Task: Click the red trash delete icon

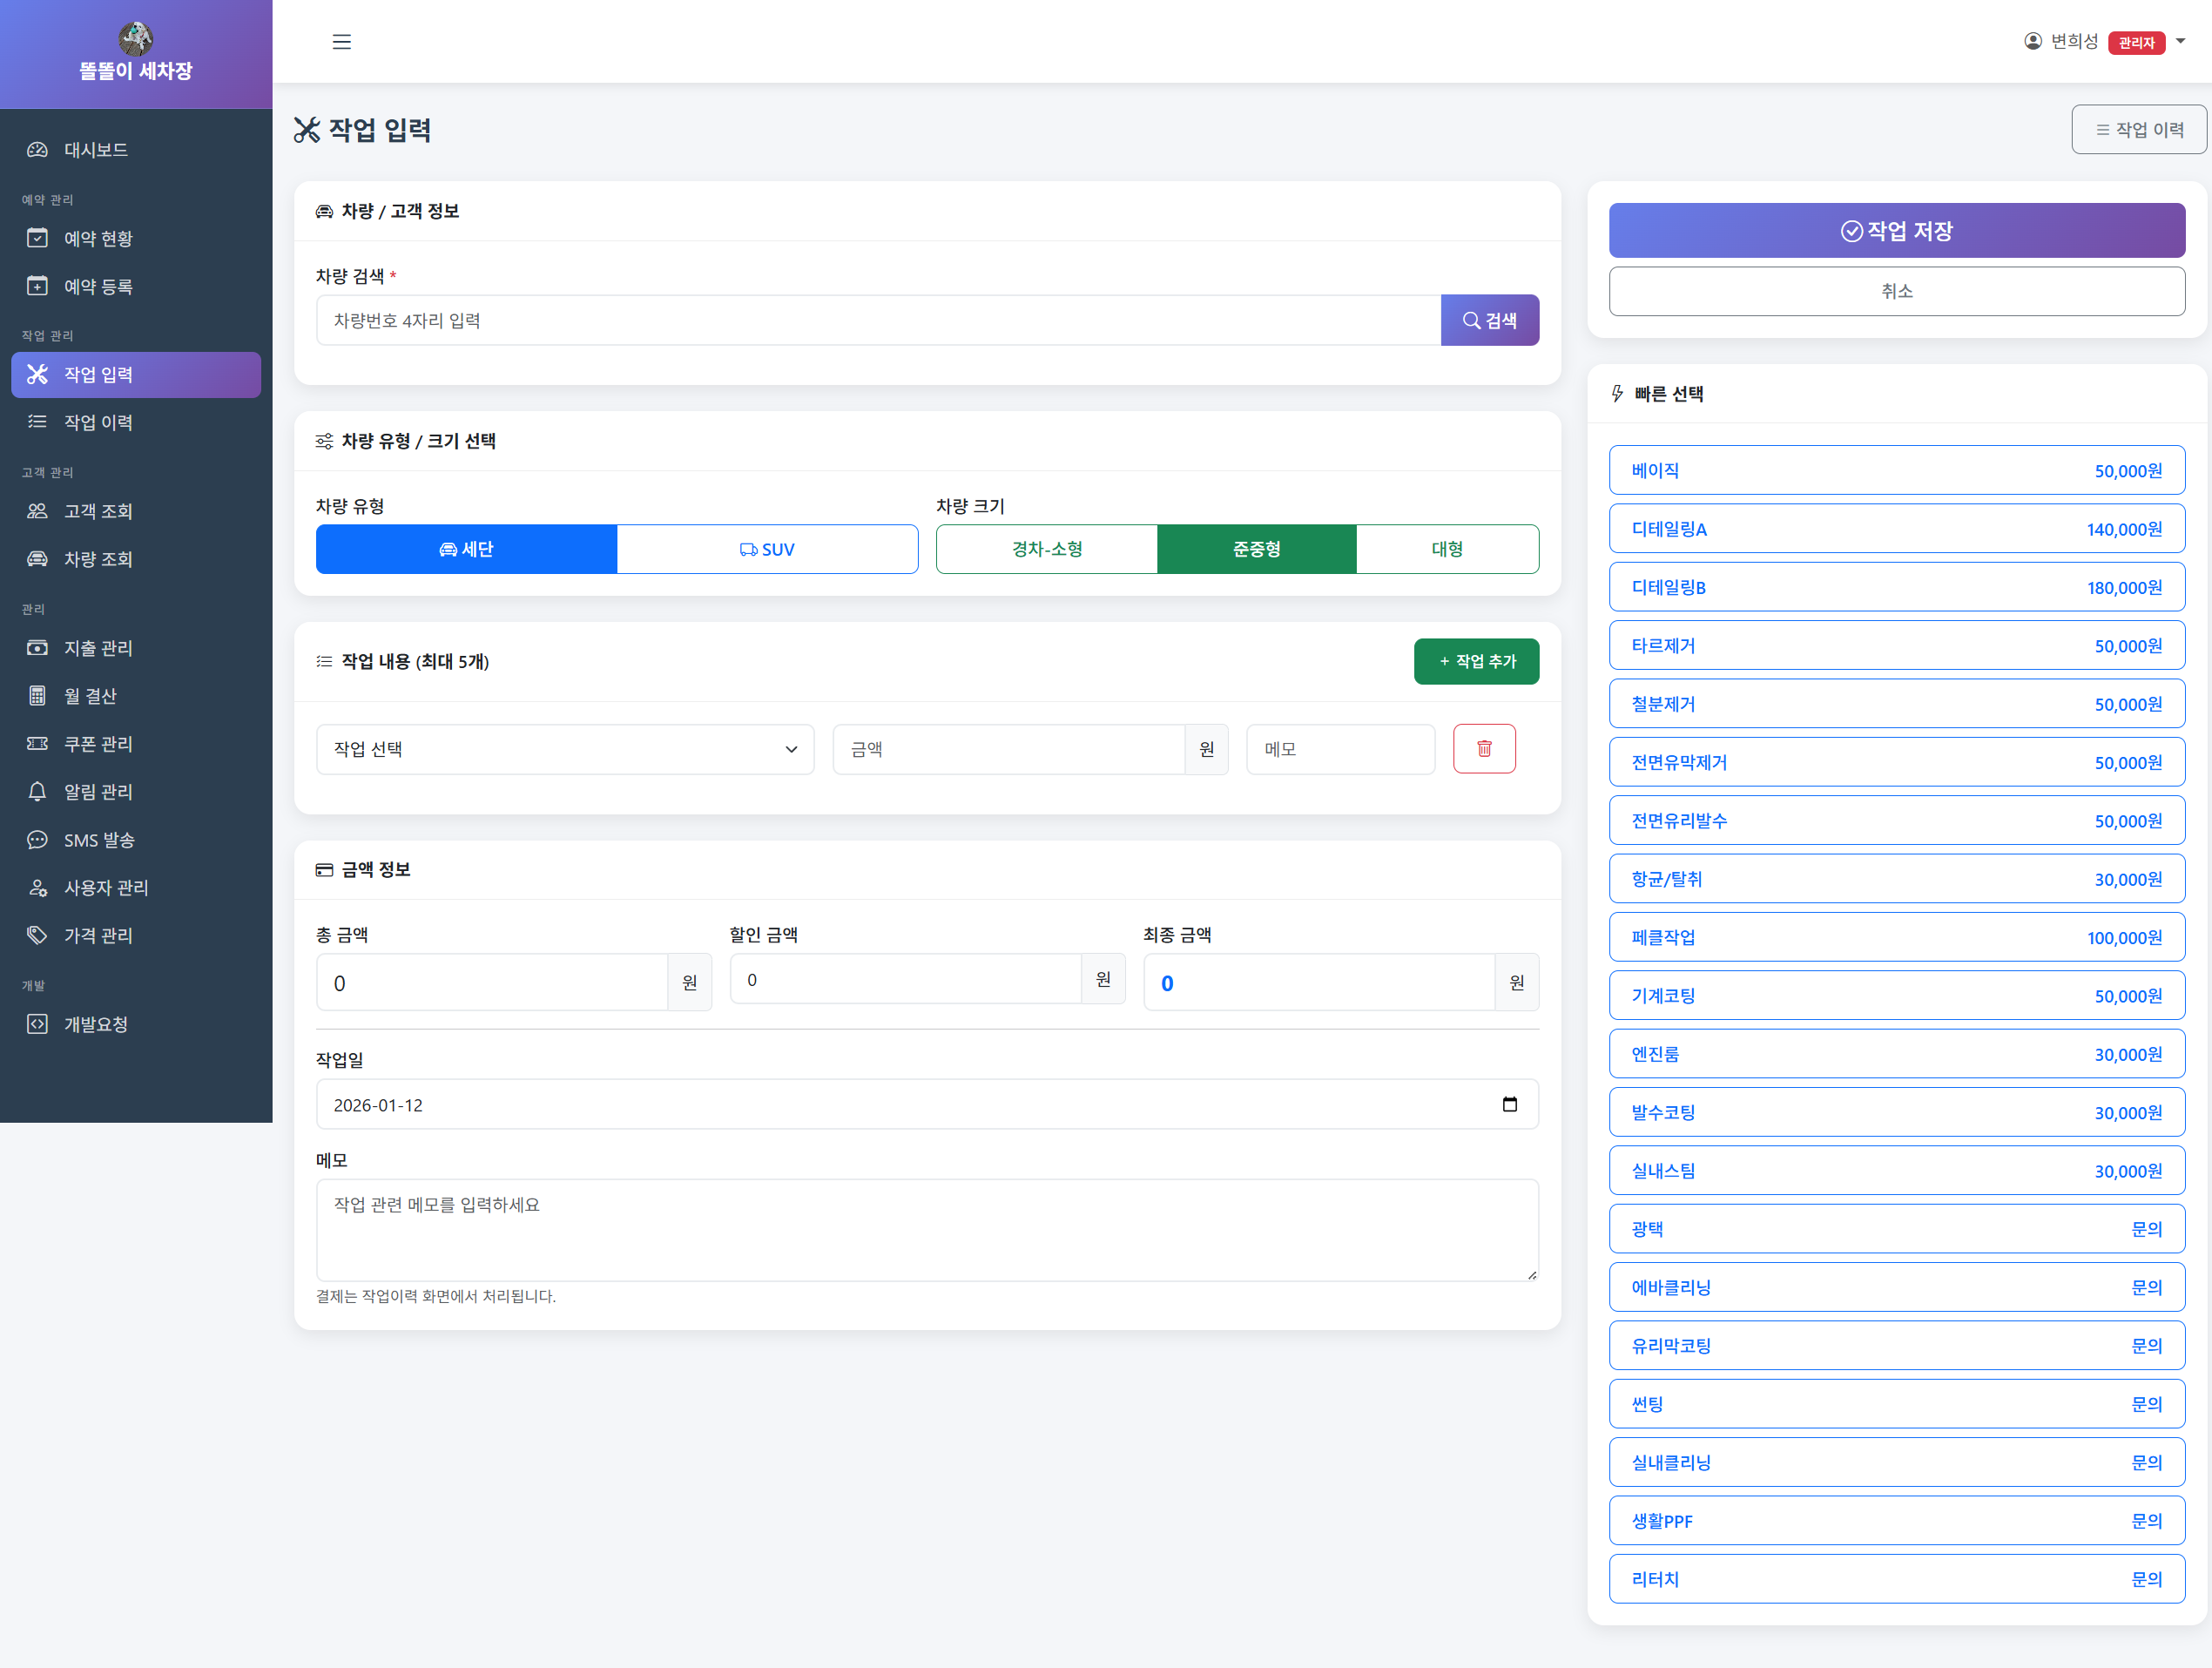Action: point(1483,749)
